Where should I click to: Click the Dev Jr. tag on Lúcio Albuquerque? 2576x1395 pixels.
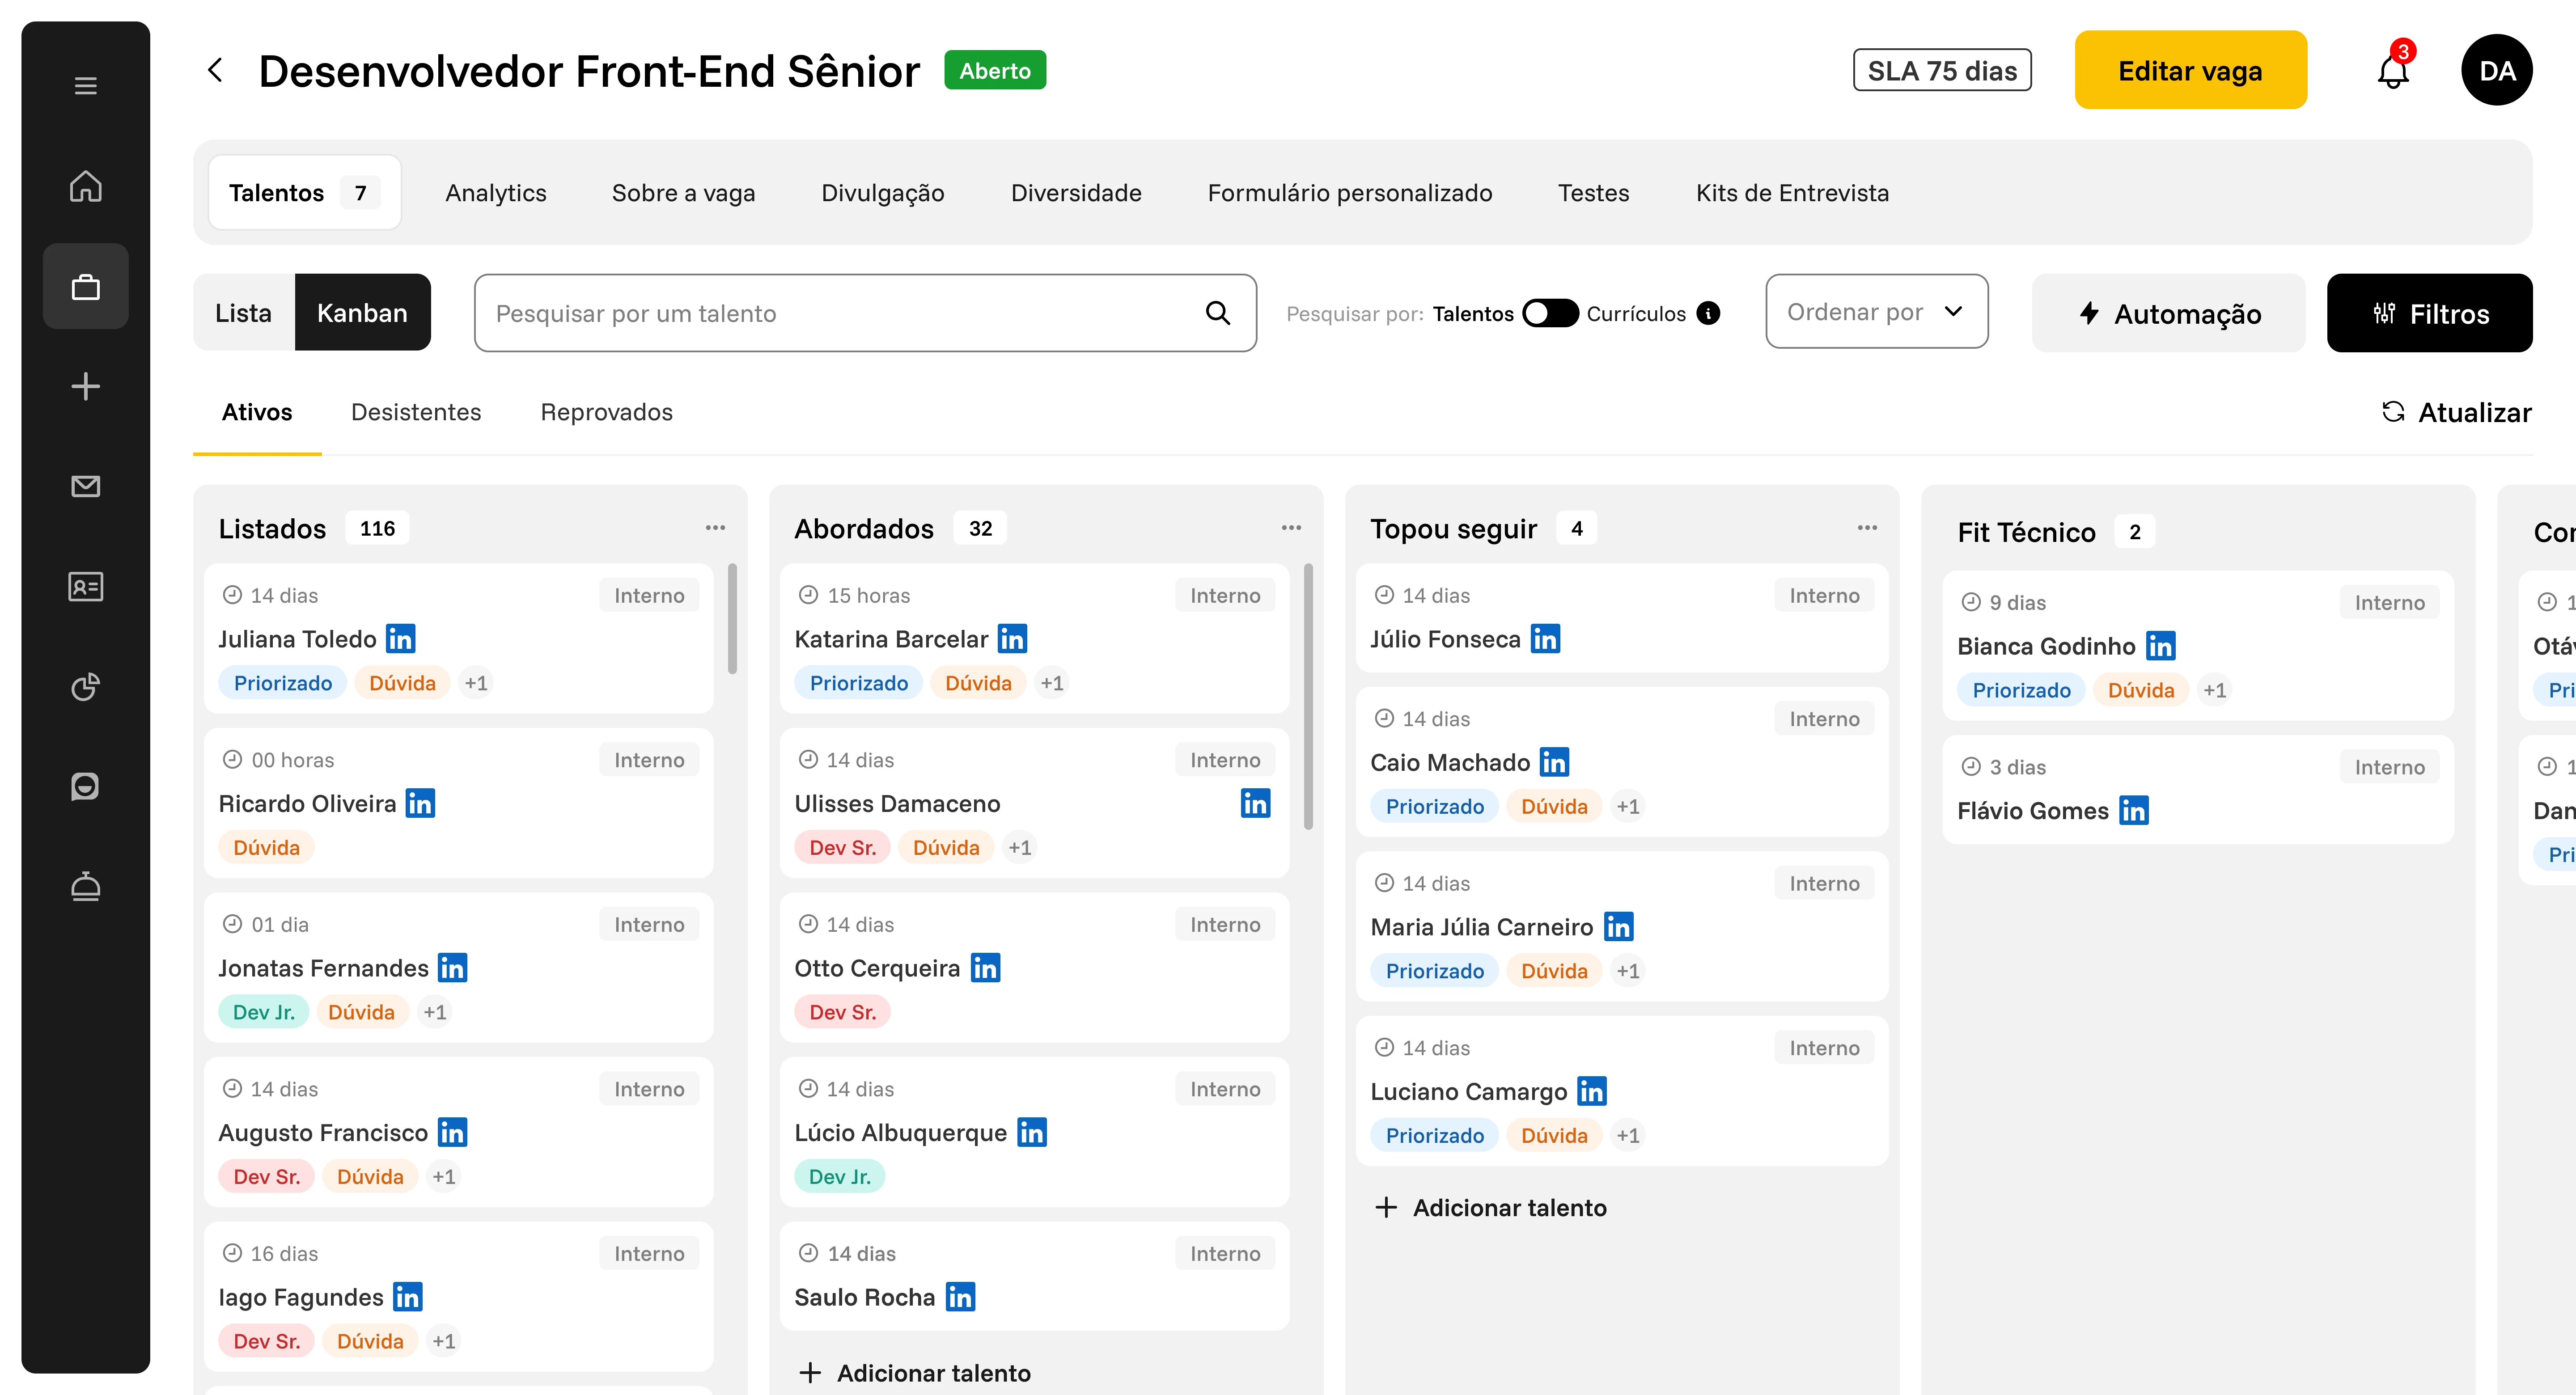coord(840,1177)
